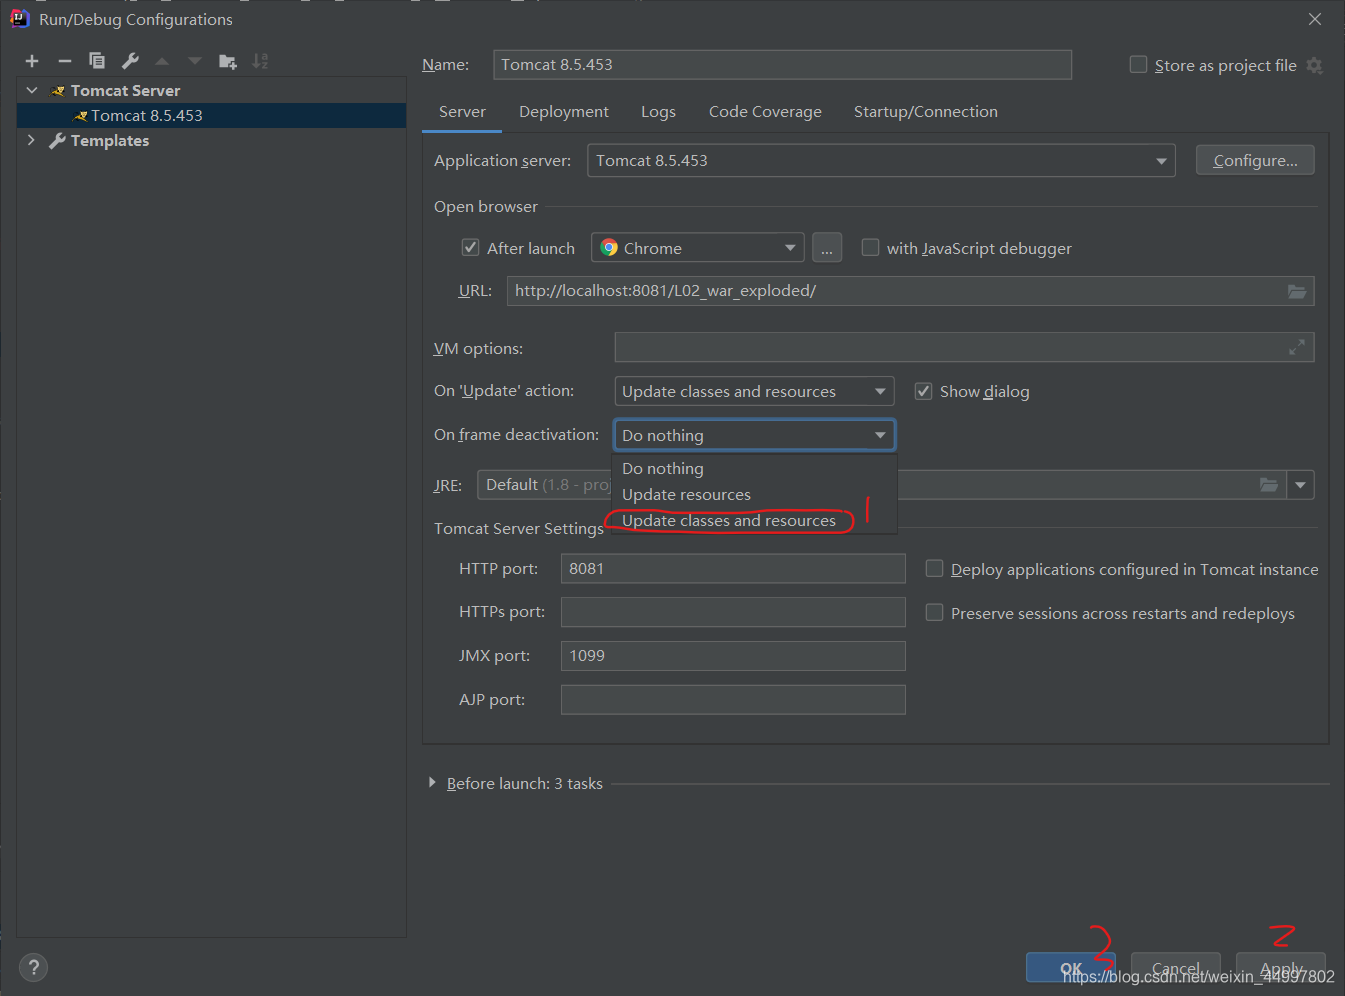Open edit templates wrench icon
The image size is (1345, 996).
click(130, 61)
